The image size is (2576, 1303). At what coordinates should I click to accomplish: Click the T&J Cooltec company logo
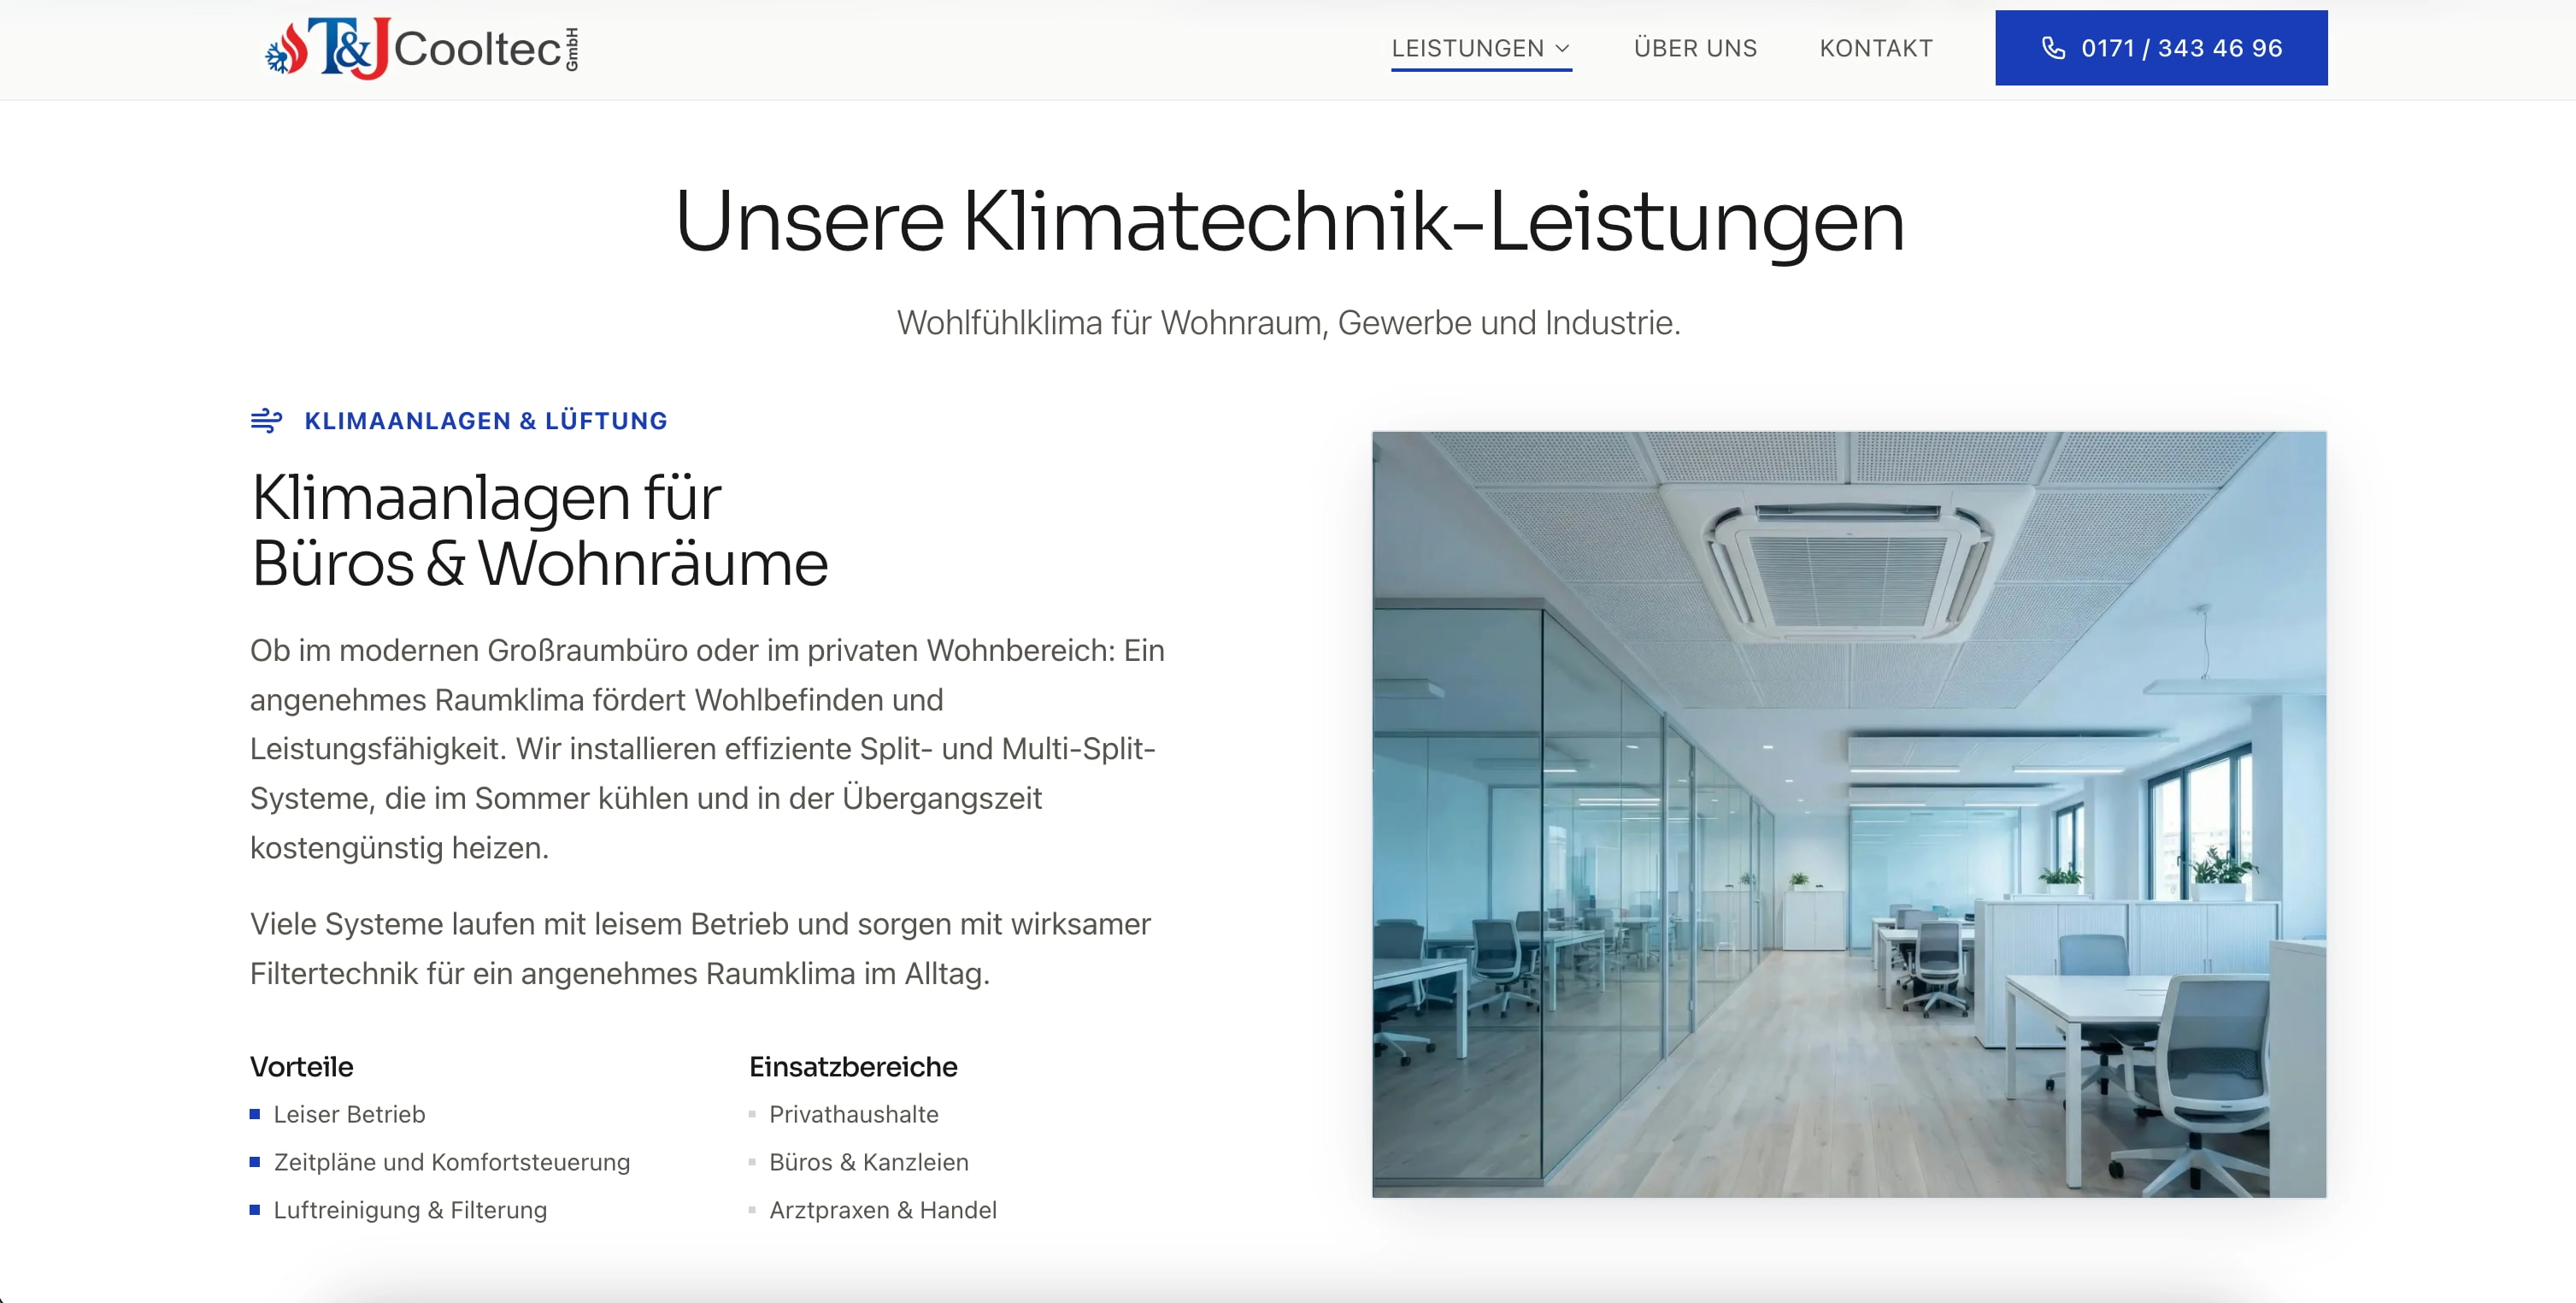click(x=418, y=48)
